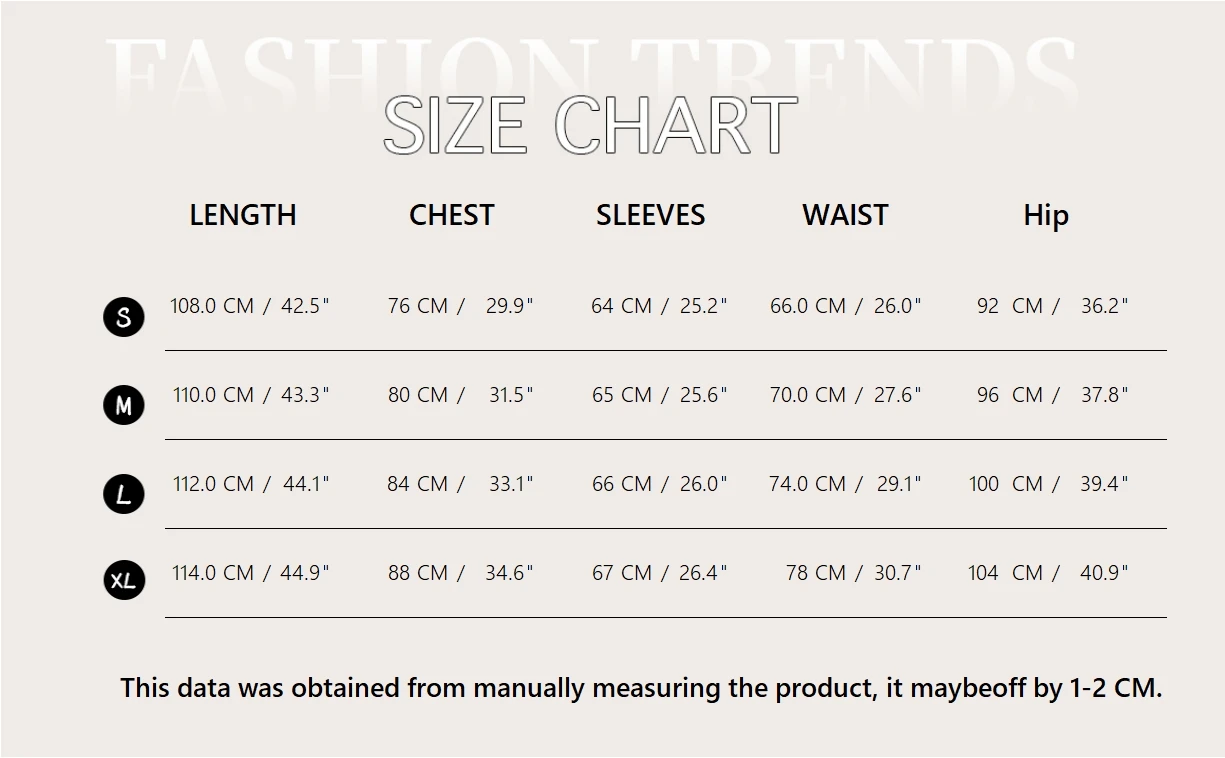Select the Hip column header

coord(1046,216)
